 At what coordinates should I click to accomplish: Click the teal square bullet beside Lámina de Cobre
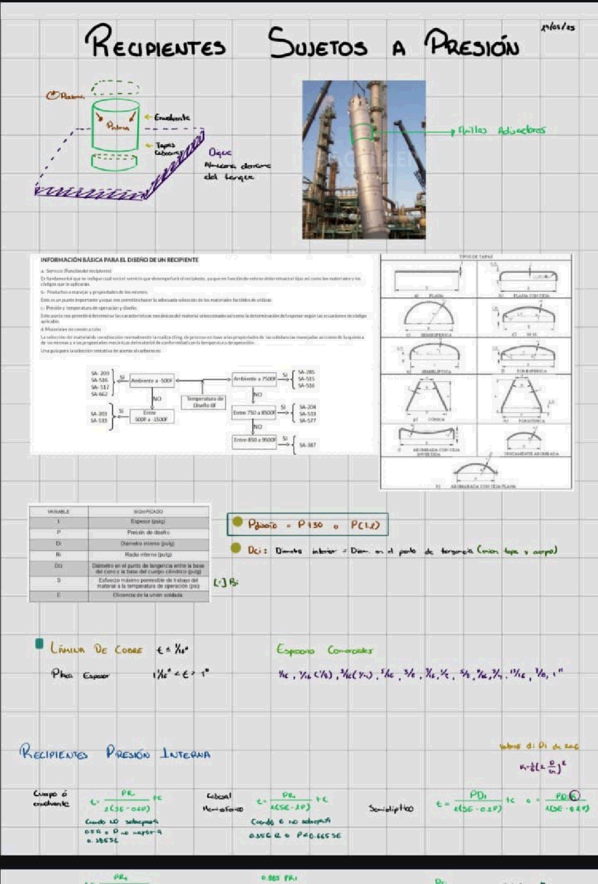[39, 644]
